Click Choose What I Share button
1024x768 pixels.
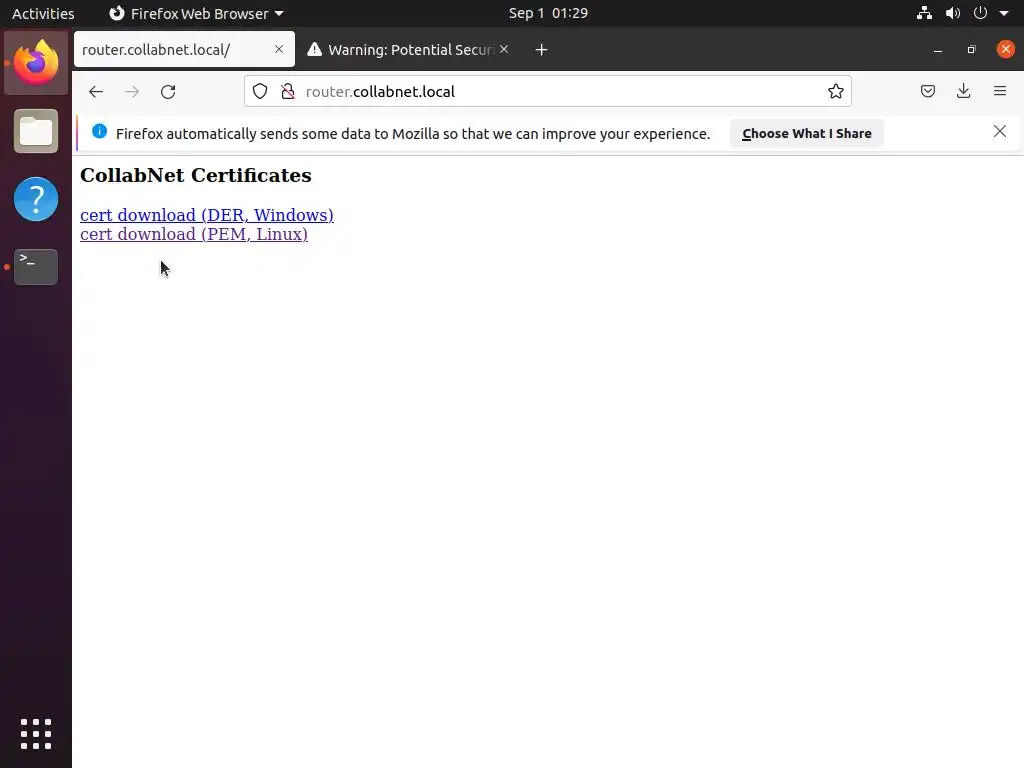(x=807, y=133)
